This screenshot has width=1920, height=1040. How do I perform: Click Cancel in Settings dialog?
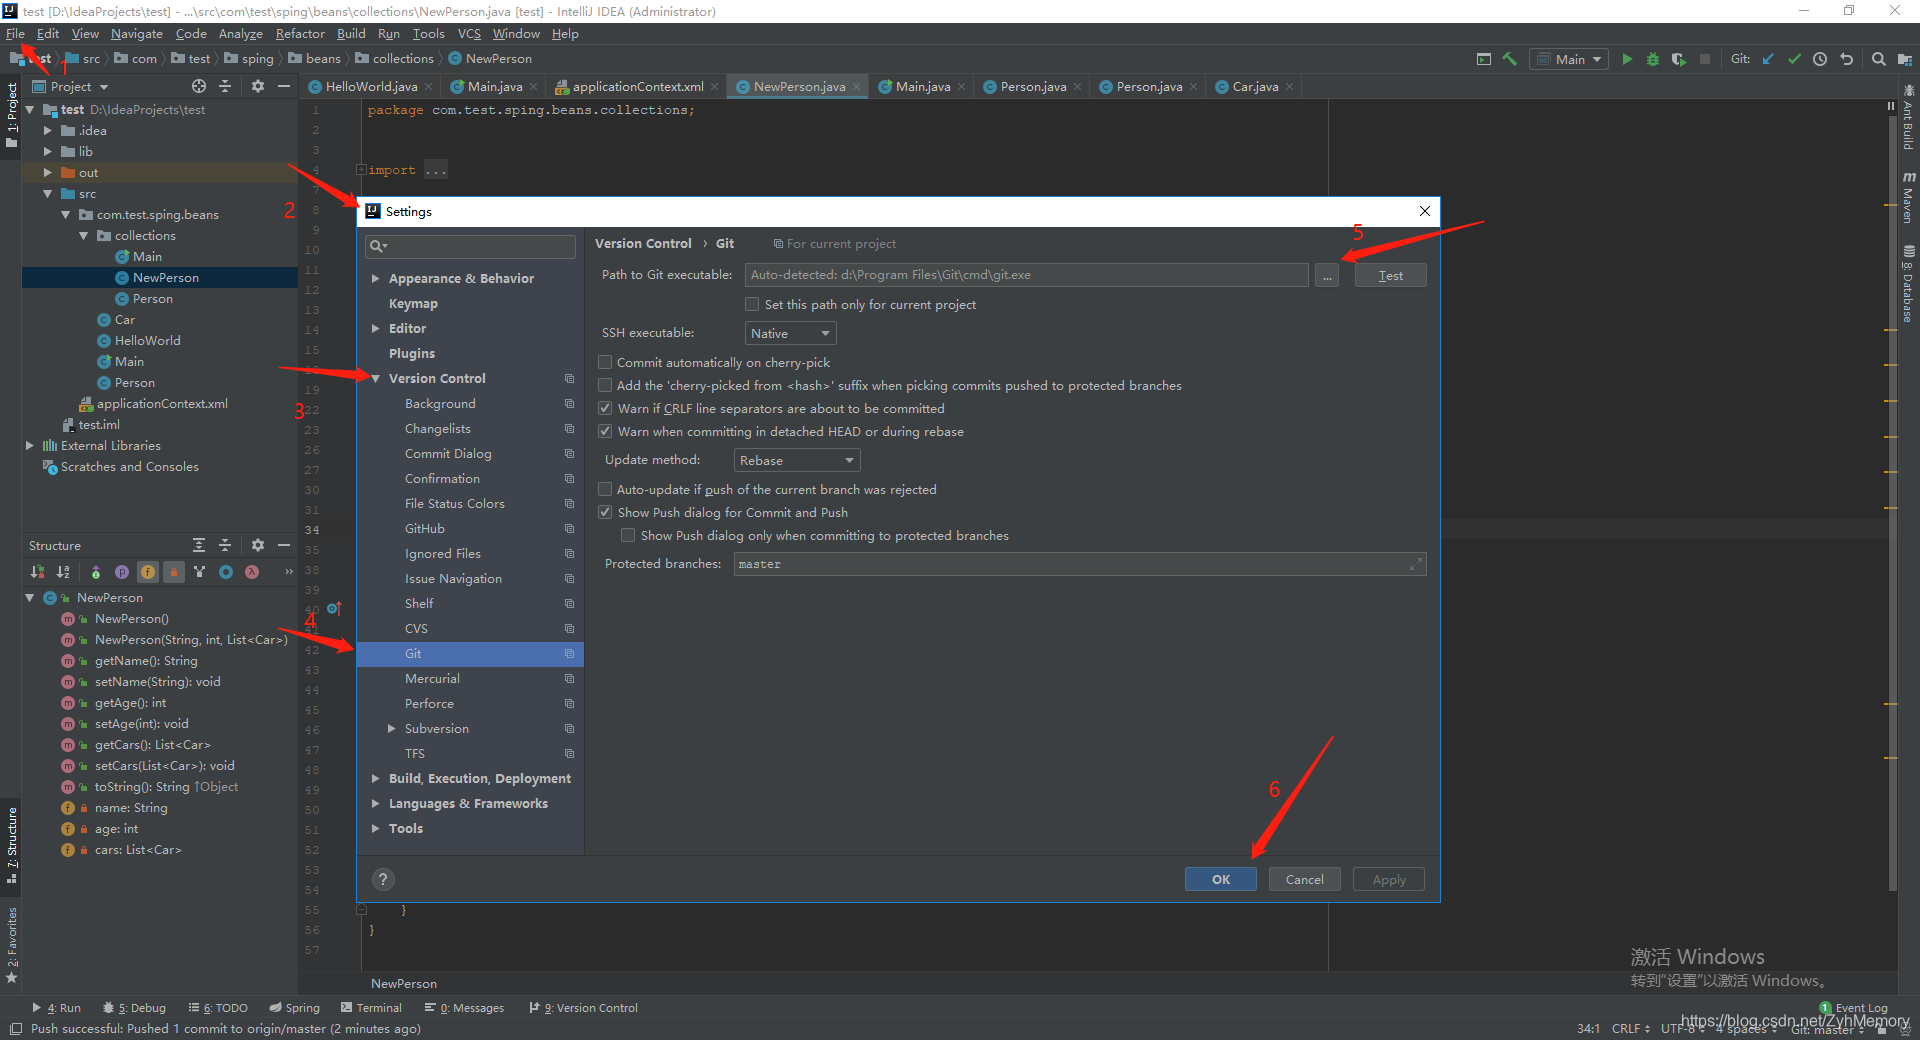click(x=1305, y=880)
